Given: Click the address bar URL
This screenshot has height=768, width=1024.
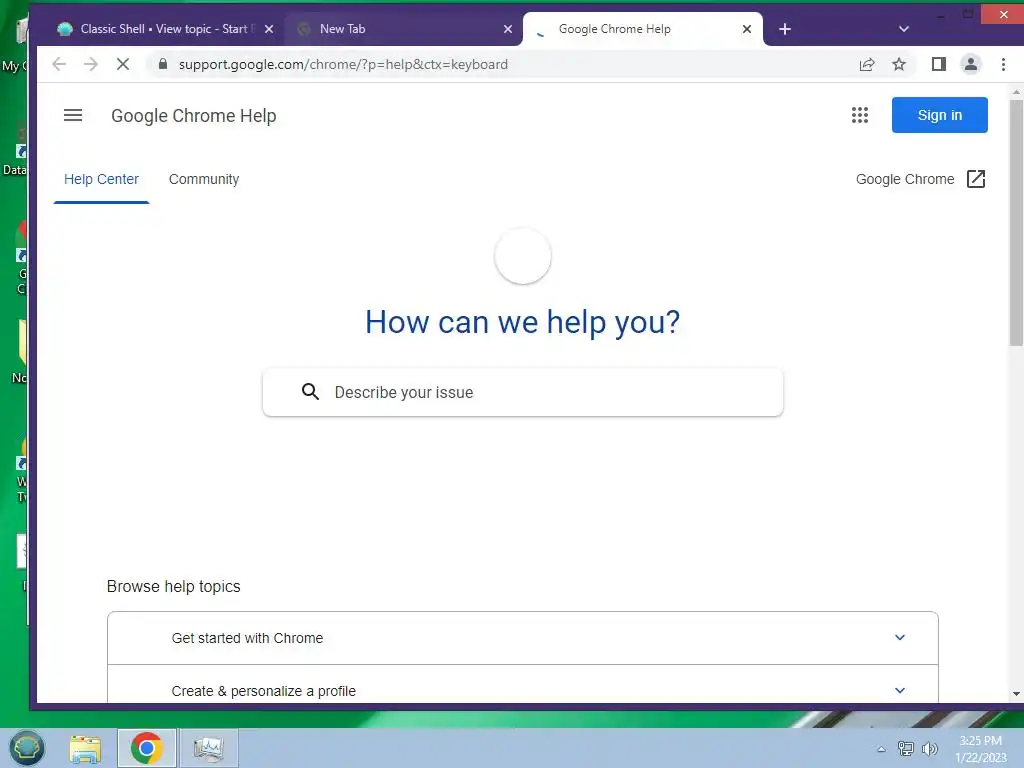Looking at the screenshot, I should [343, 64].
